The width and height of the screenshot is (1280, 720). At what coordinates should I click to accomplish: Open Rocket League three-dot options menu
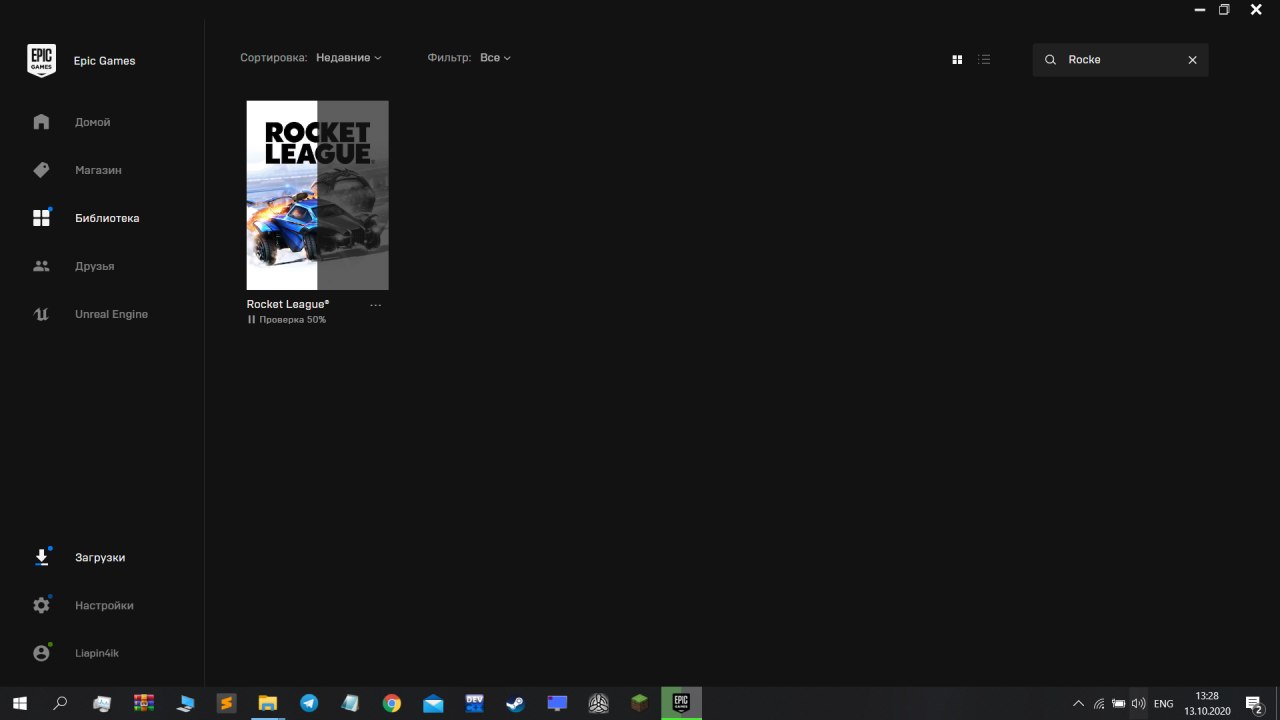(x=376, y=305)
